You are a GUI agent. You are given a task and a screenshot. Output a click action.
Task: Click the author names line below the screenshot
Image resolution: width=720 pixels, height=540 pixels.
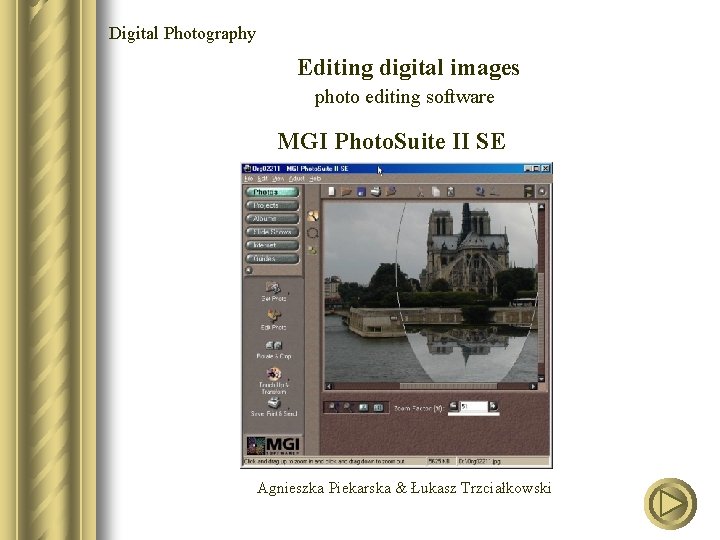pos(404,488)
